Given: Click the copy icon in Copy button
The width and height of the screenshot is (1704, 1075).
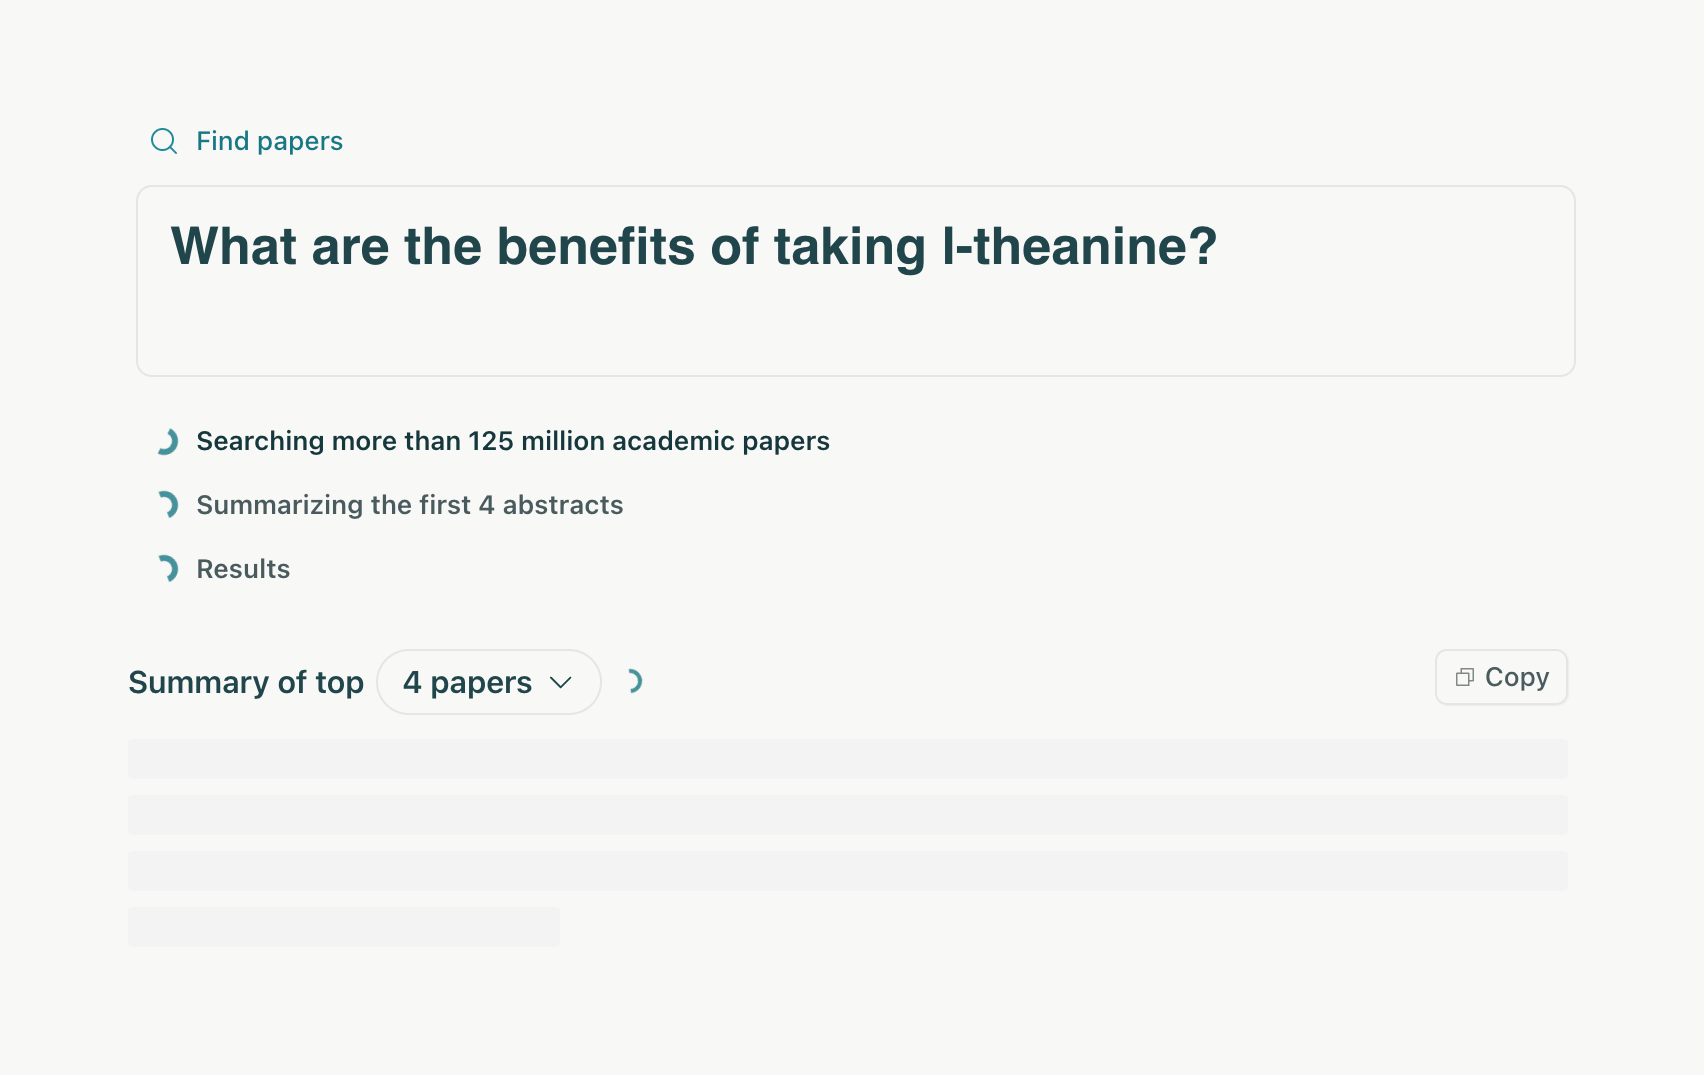Looking at the screenshot, I should (1464, 678).
